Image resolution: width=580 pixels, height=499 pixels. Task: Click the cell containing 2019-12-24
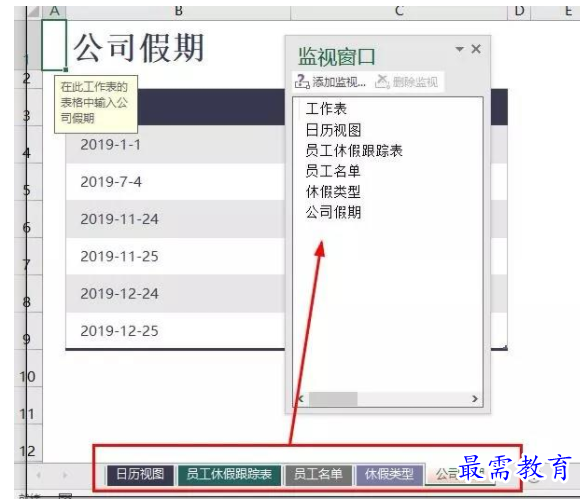175,294
